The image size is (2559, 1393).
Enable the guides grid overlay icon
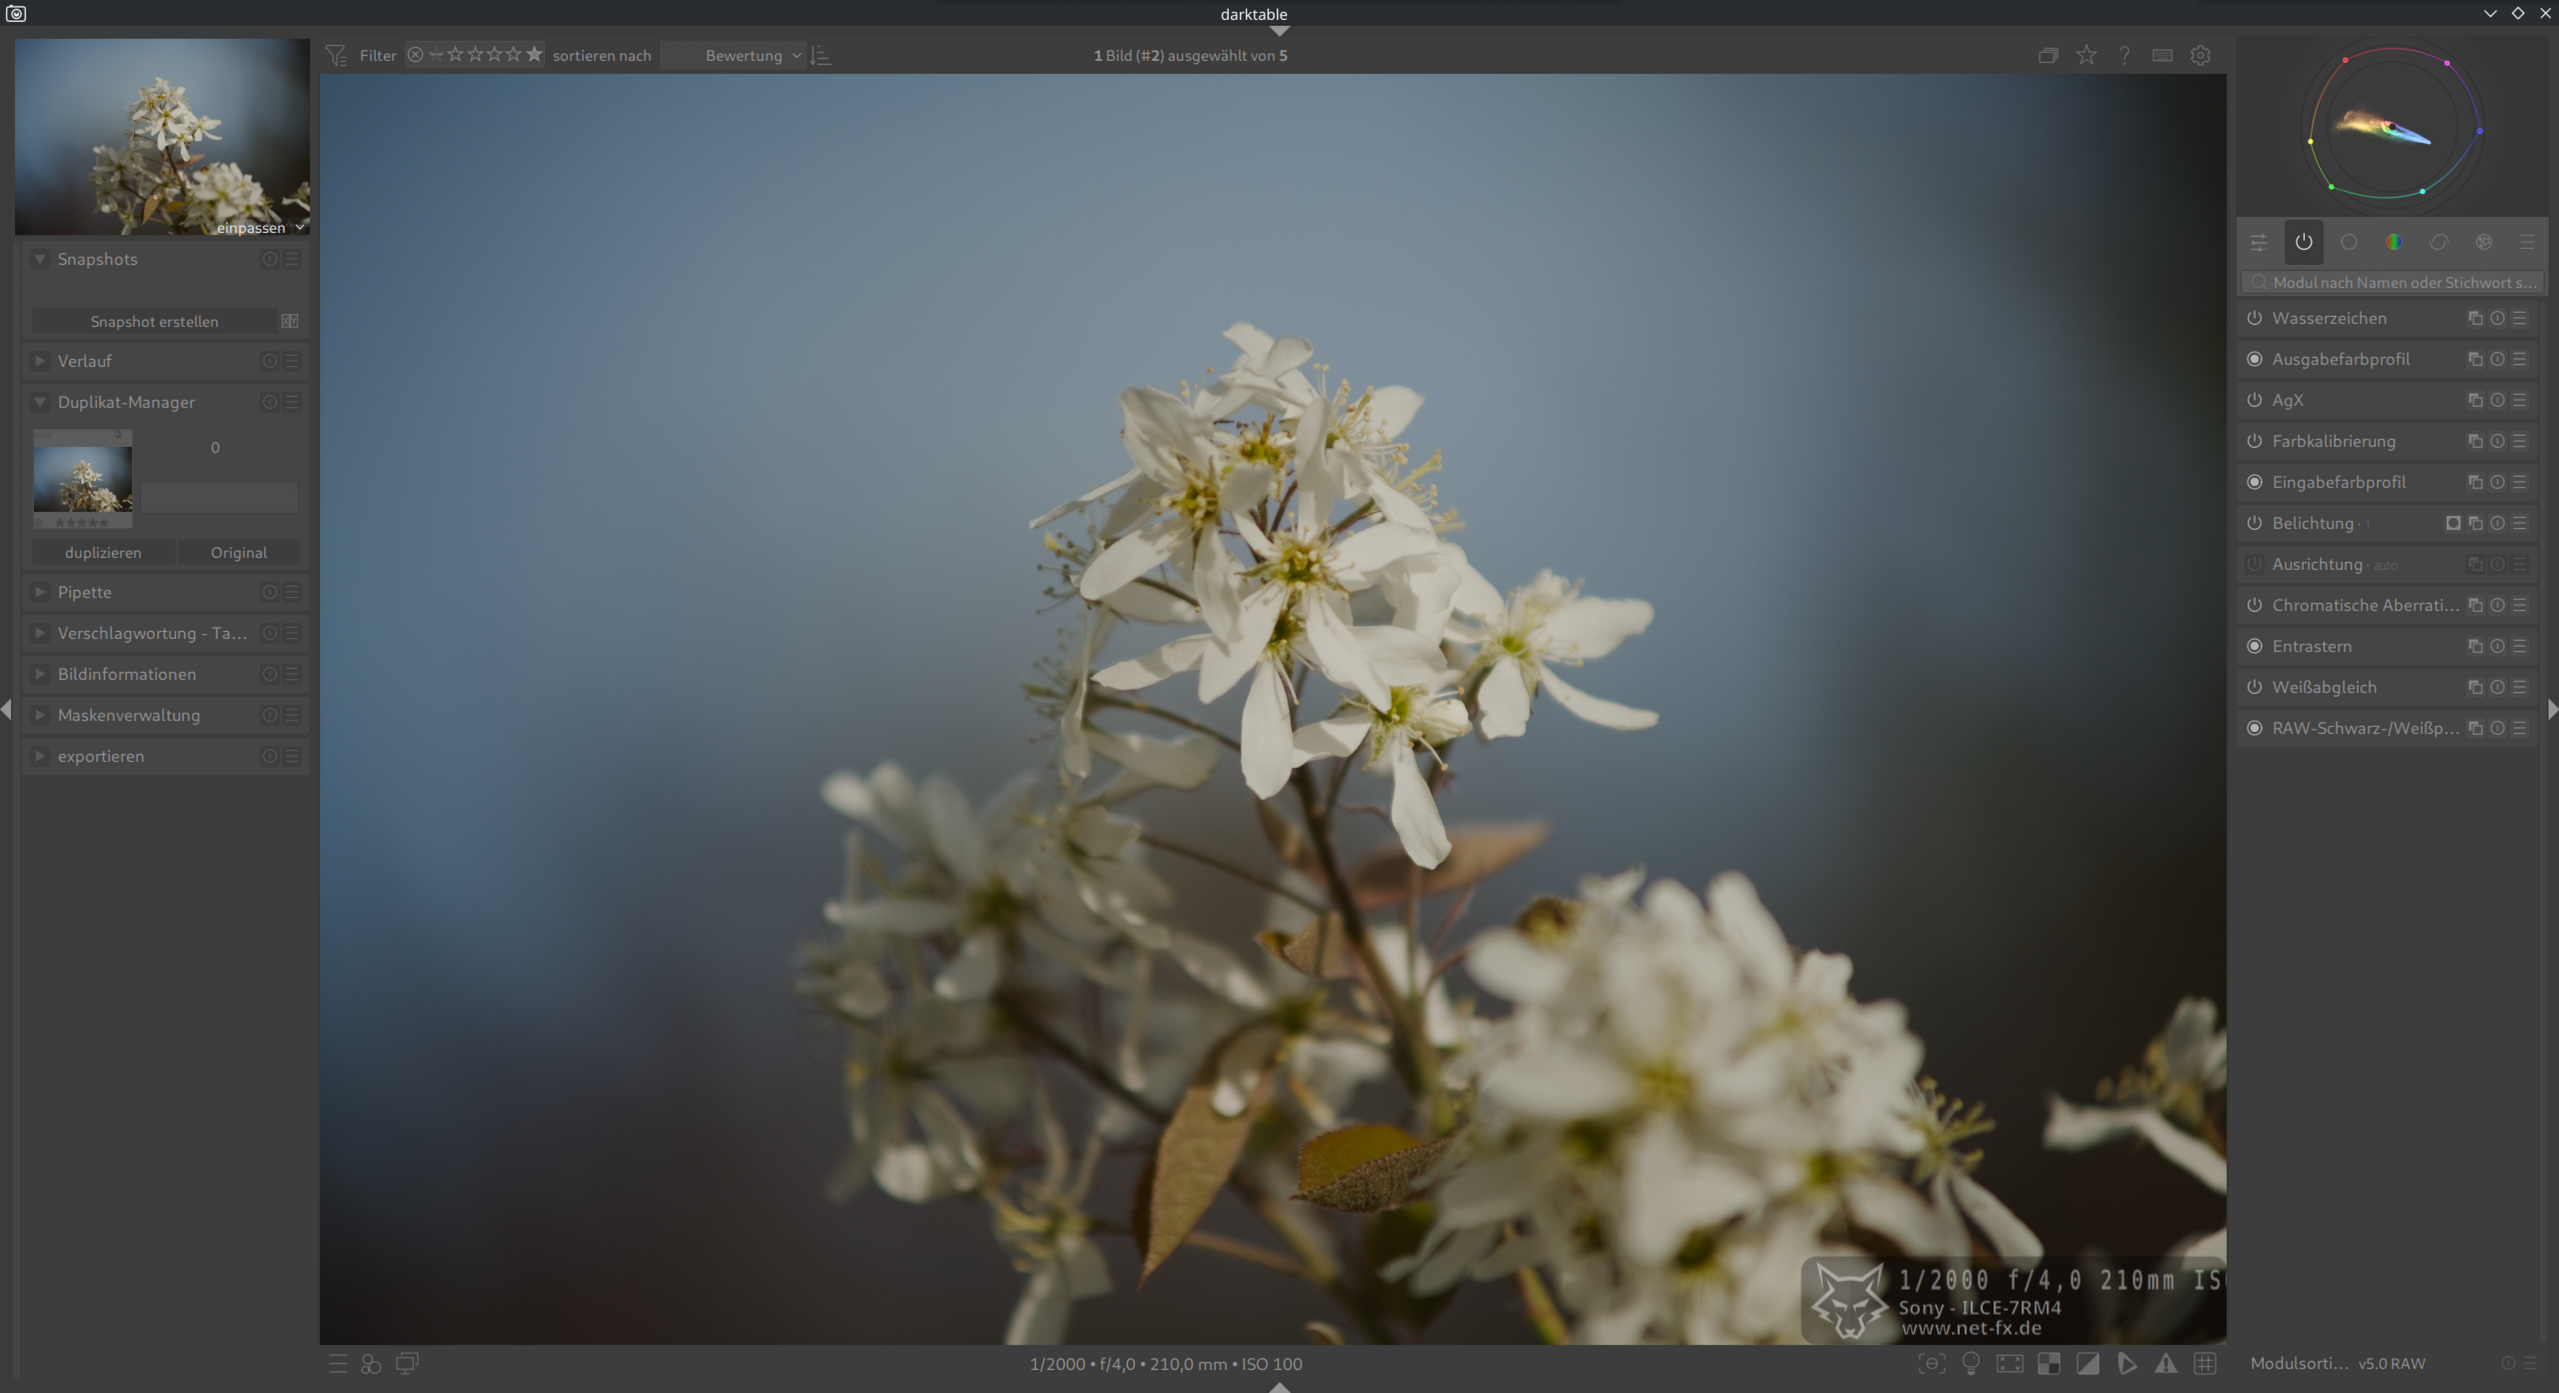2204,1363
